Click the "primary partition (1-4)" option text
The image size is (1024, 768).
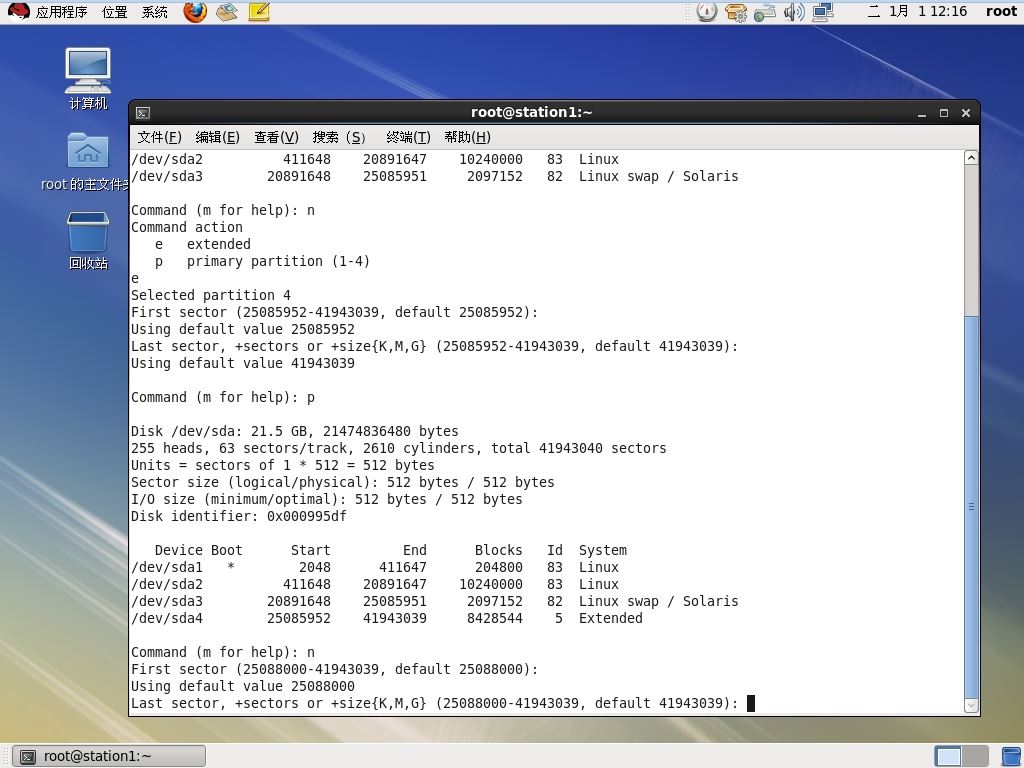(278, 261)
